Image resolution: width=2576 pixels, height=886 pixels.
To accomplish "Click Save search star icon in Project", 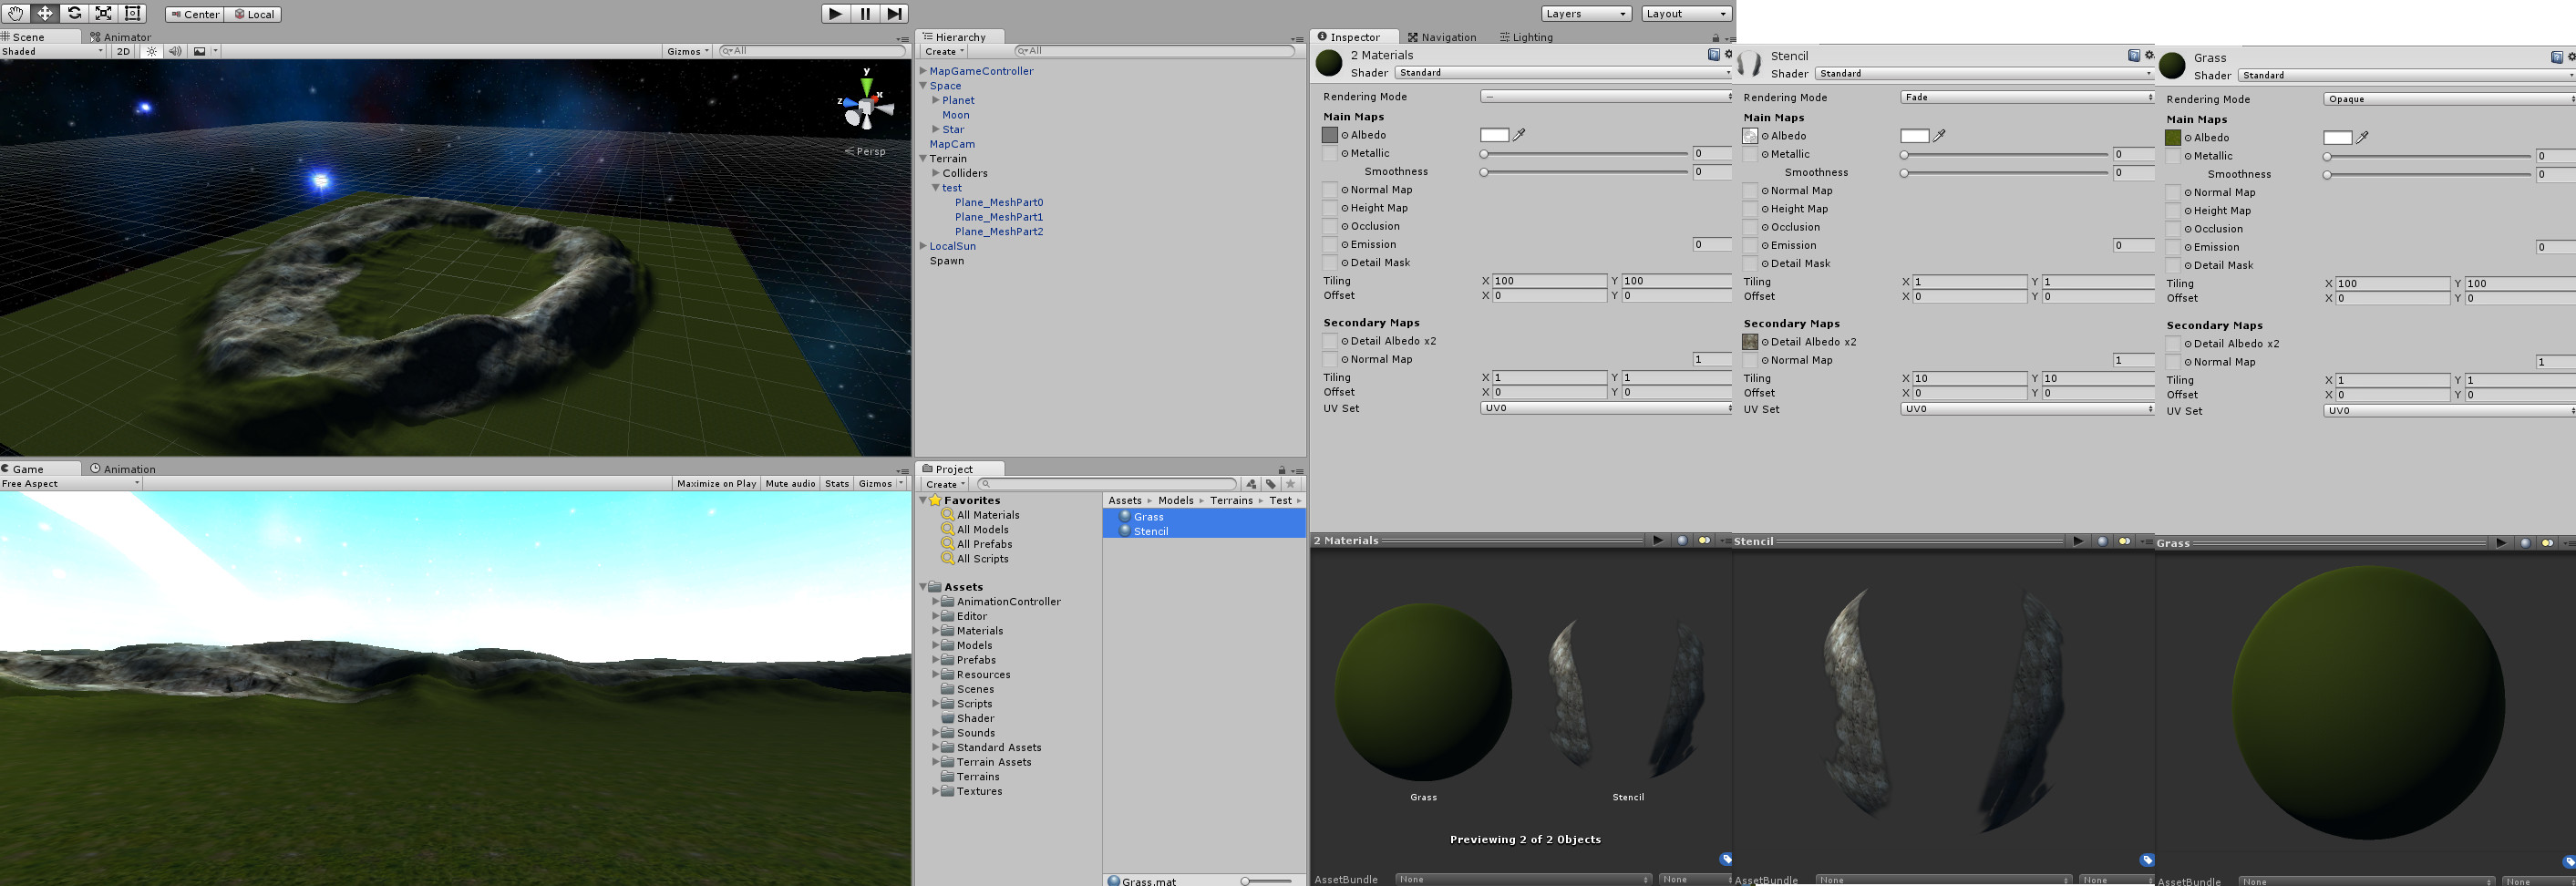I will pos(1291,484).
